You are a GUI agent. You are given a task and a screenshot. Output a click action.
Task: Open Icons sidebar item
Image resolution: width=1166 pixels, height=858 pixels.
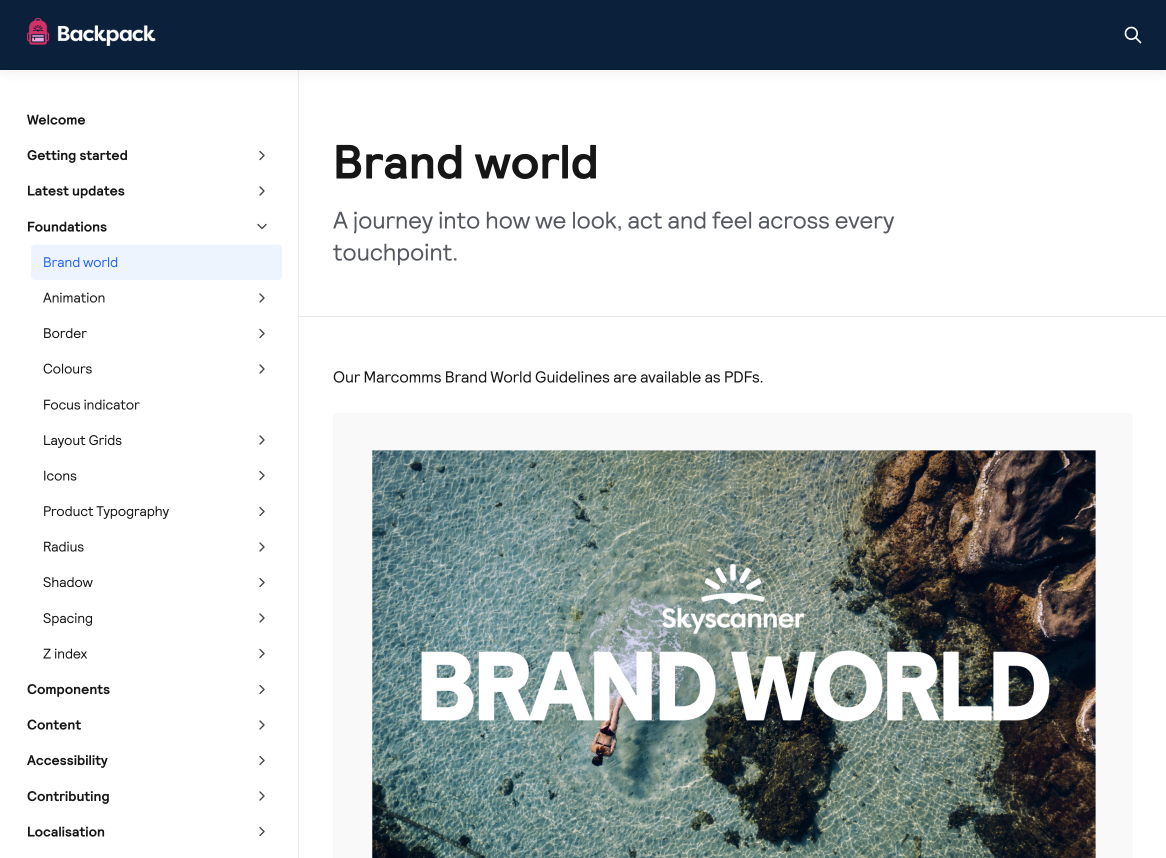click(59, 476)
